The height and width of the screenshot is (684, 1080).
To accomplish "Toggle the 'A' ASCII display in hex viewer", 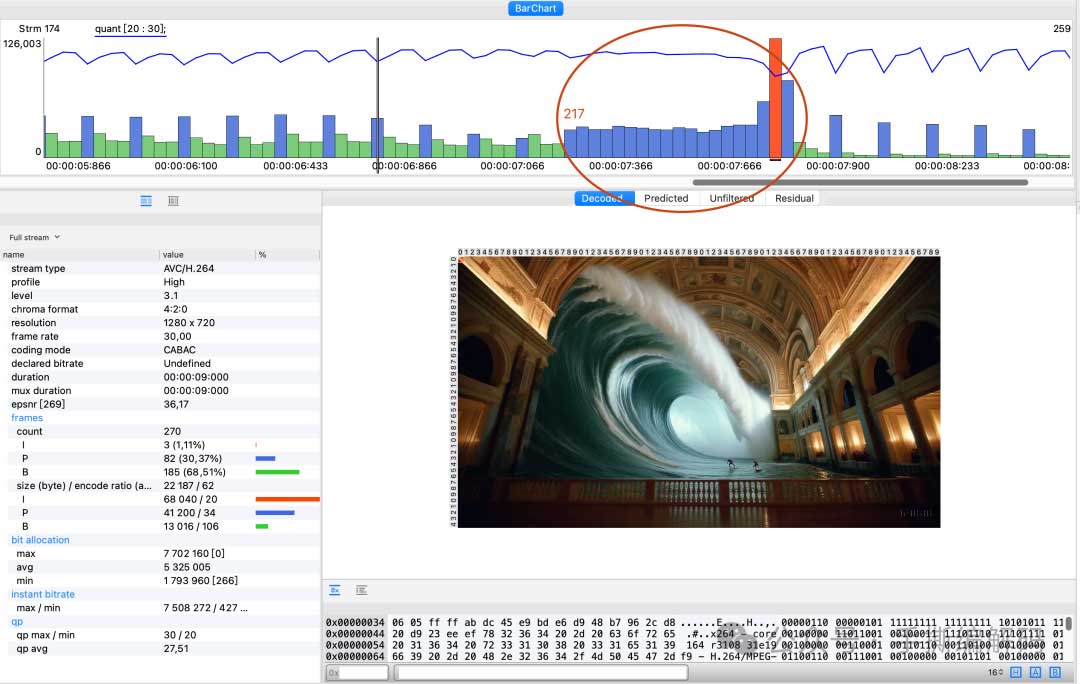I will pos(1035,673).
